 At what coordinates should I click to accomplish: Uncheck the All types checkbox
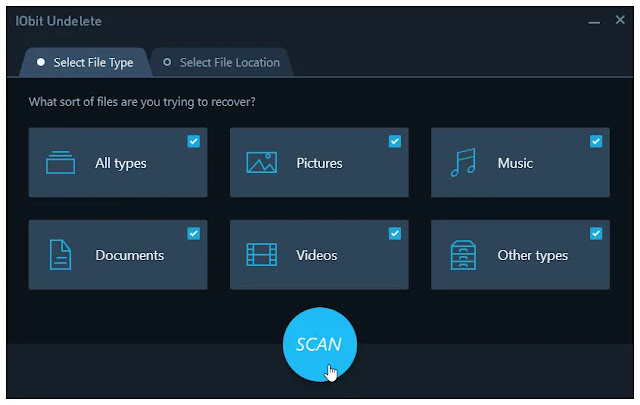pyautogui.click(x=193, y=141)
